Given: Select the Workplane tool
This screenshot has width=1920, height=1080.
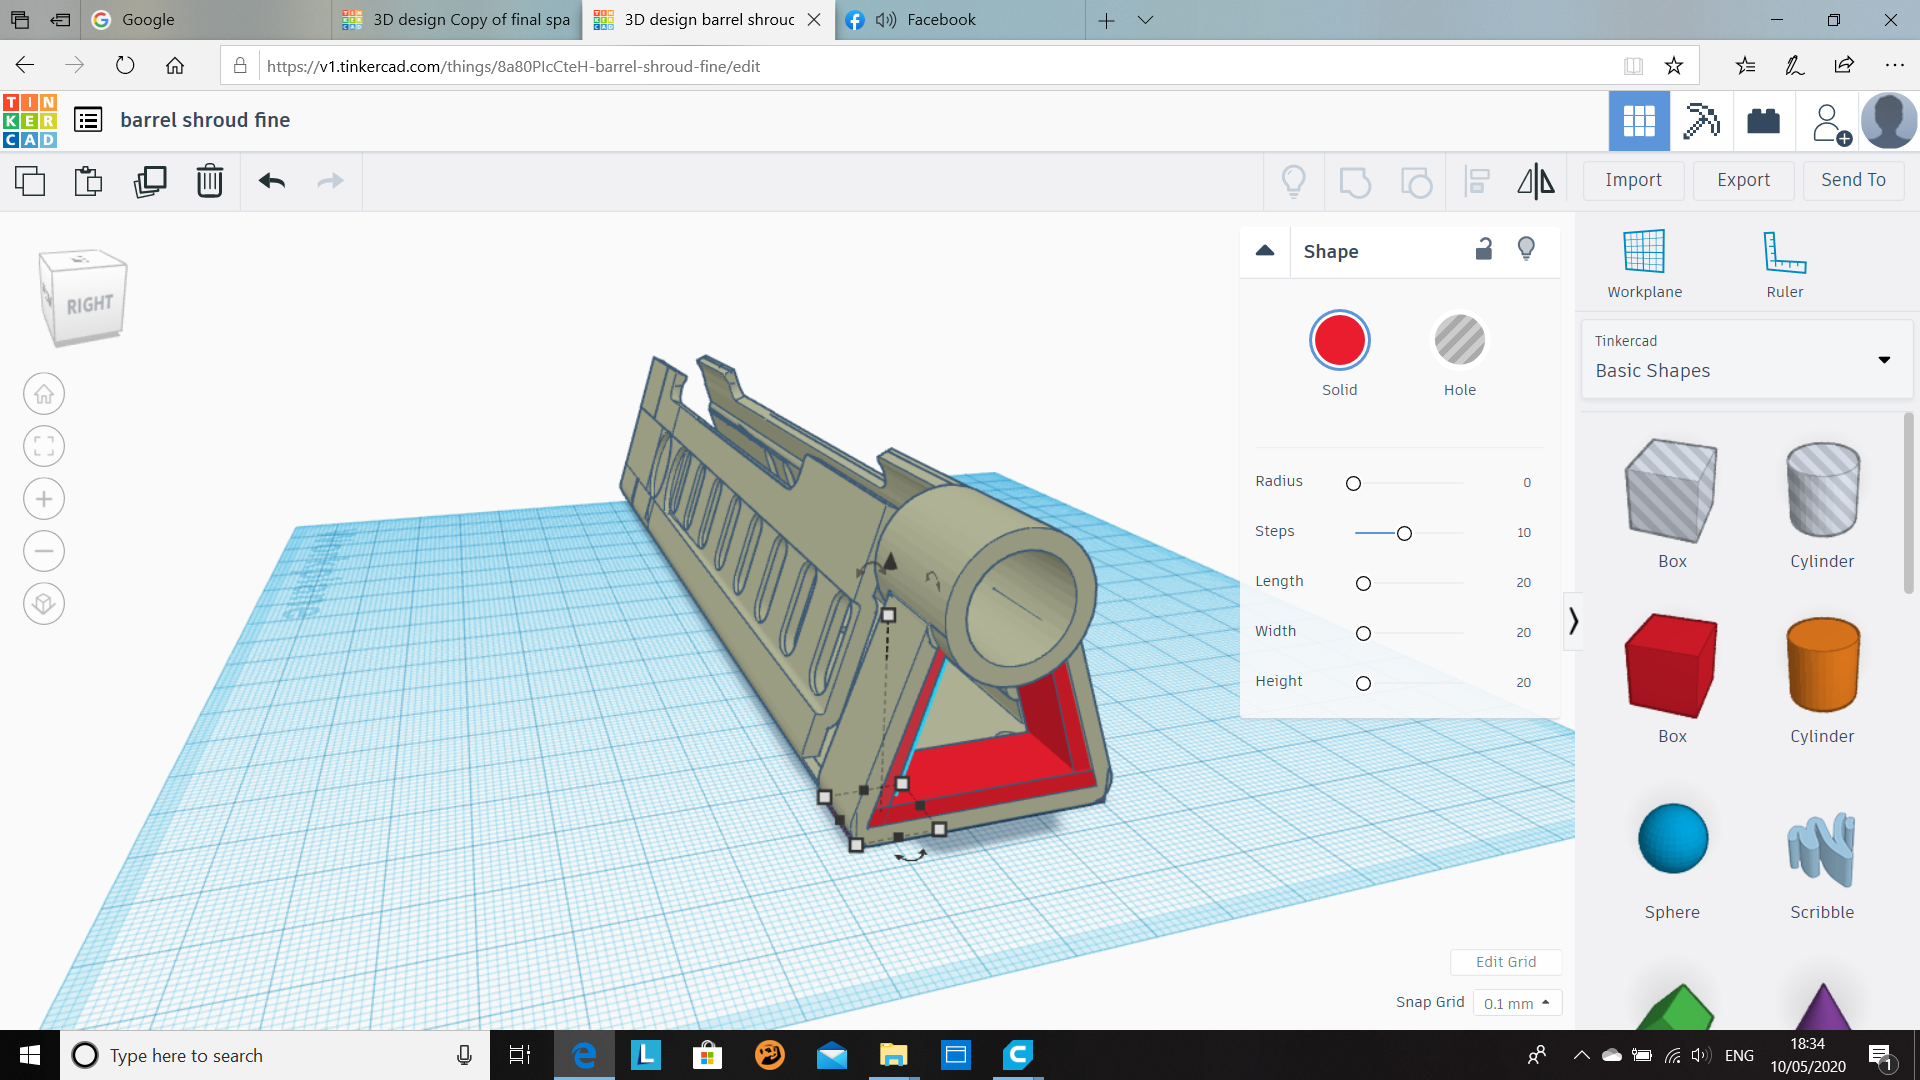Looking at the screenshot, I should pos(1644,264).
